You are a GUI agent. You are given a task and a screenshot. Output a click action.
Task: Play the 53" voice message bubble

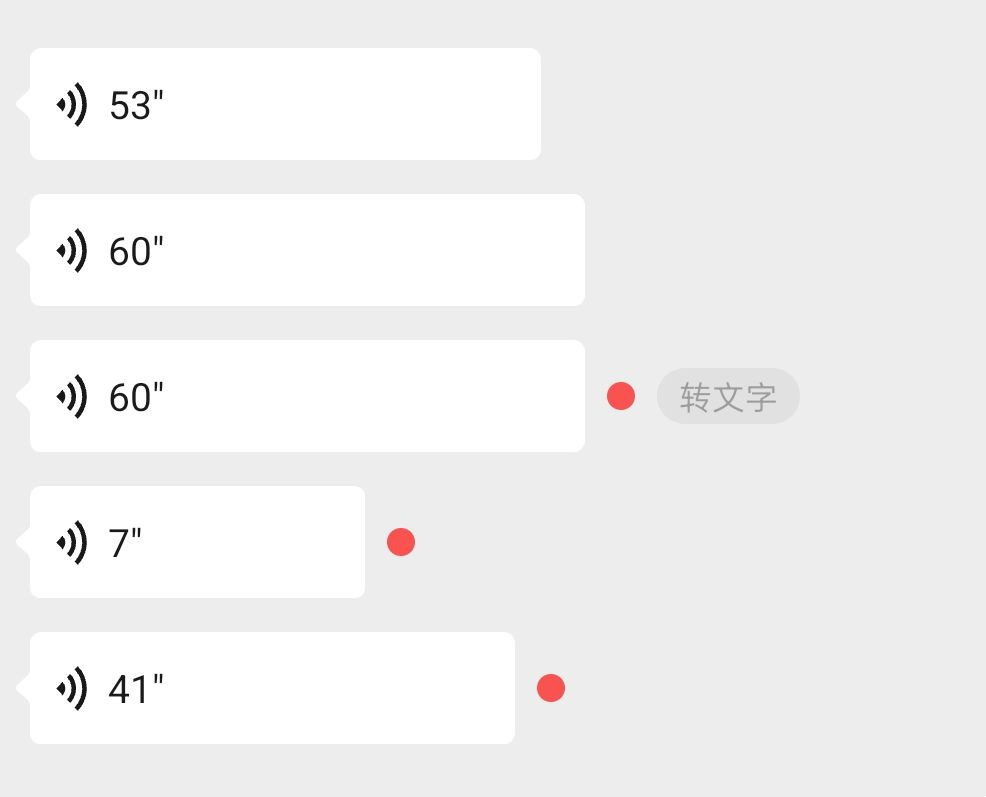pyautogui.click(x=285, y=104)
